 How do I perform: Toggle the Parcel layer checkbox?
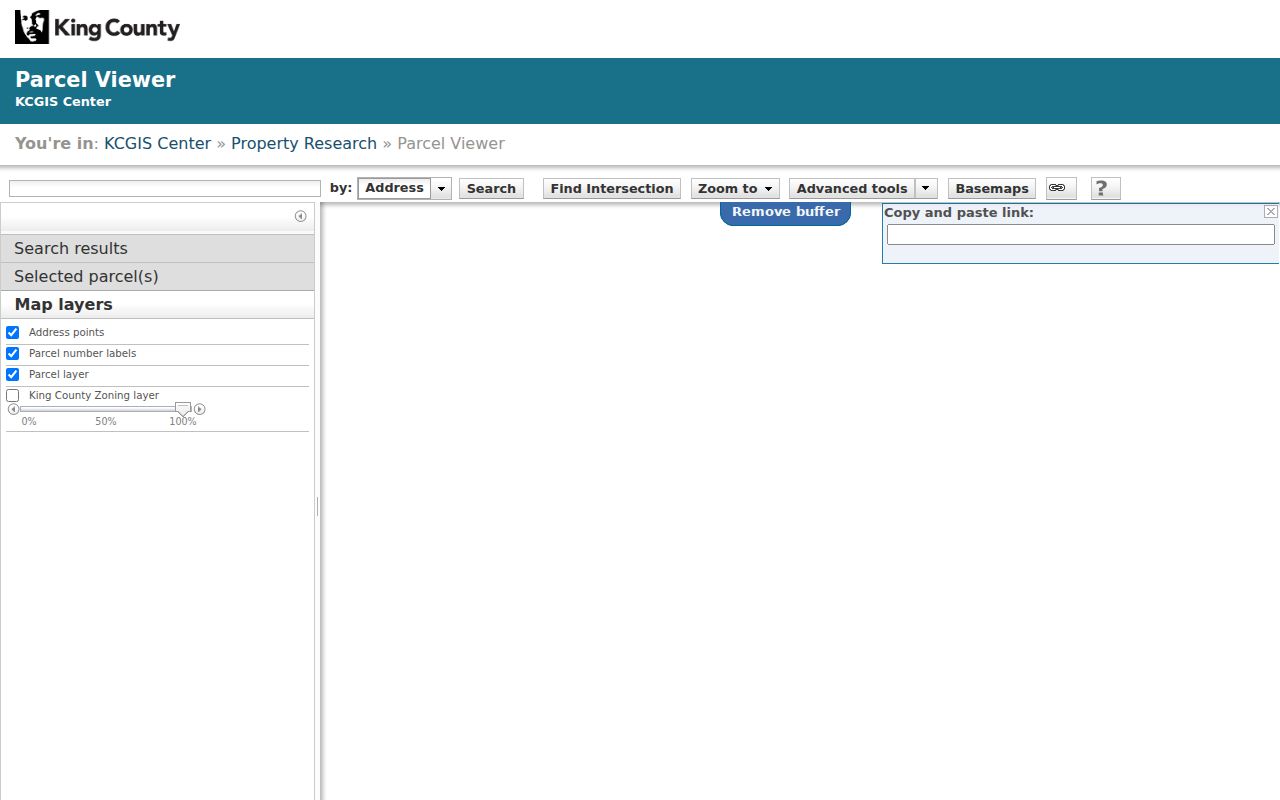13,374
